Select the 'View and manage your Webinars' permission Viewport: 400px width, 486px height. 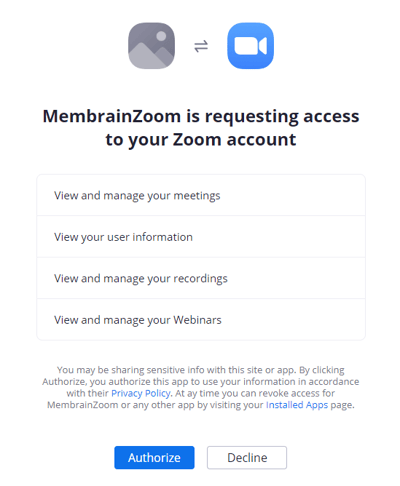(201, 320)
